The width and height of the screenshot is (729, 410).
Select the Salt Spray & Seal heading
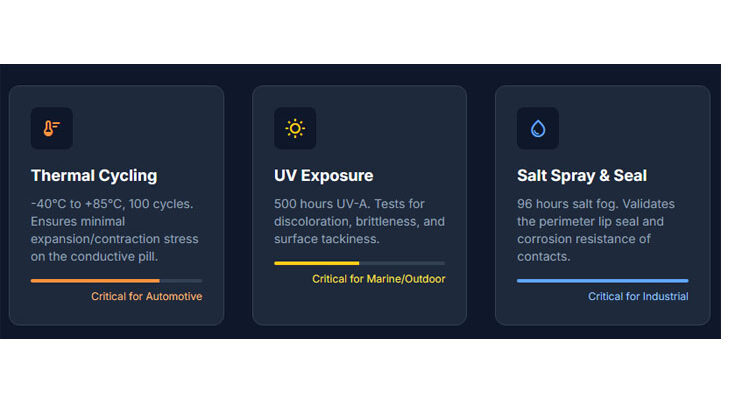click(582, 176)
